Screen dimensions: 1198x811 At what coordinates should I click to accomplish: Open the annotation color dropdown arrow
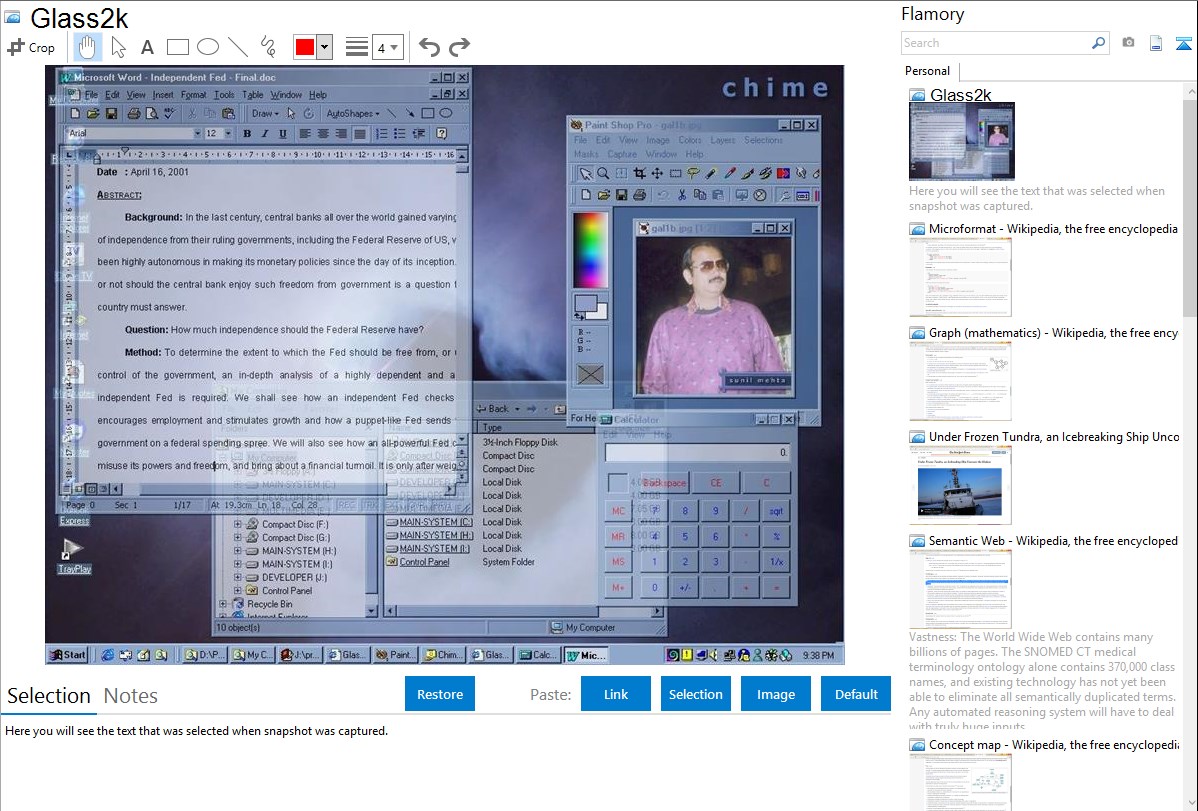click(325, 47)
